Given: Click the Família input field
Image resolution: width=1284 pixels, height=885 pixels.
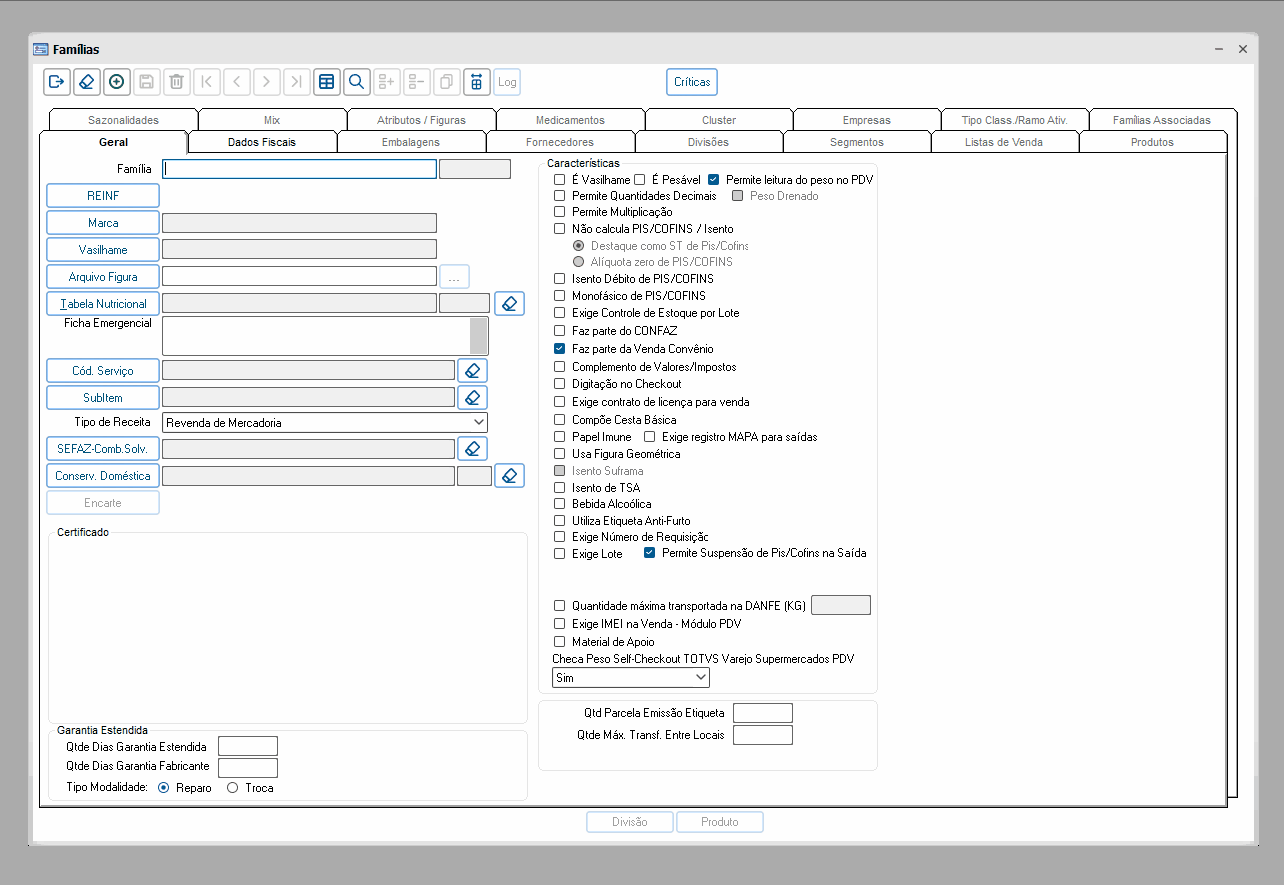Looking at the screenshot, I should [x=300, y=169].
